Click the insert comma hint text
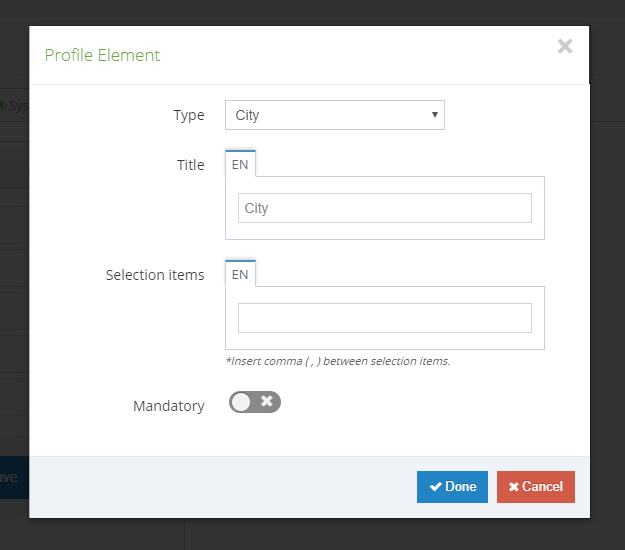The image size is (625, 550). click(x=338, y=361)
